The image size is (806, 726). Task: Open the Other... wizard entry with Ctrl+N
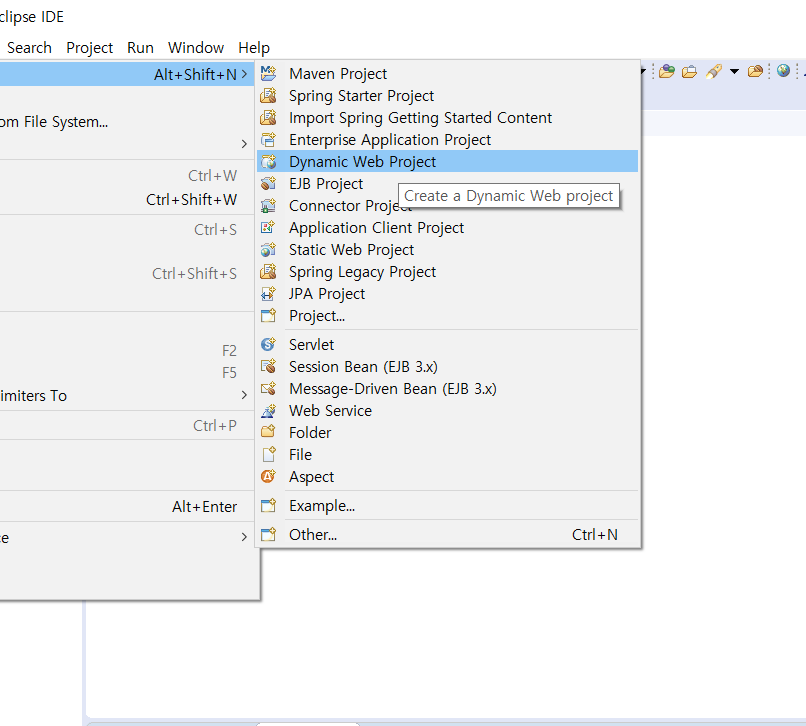tap(447, 535)
